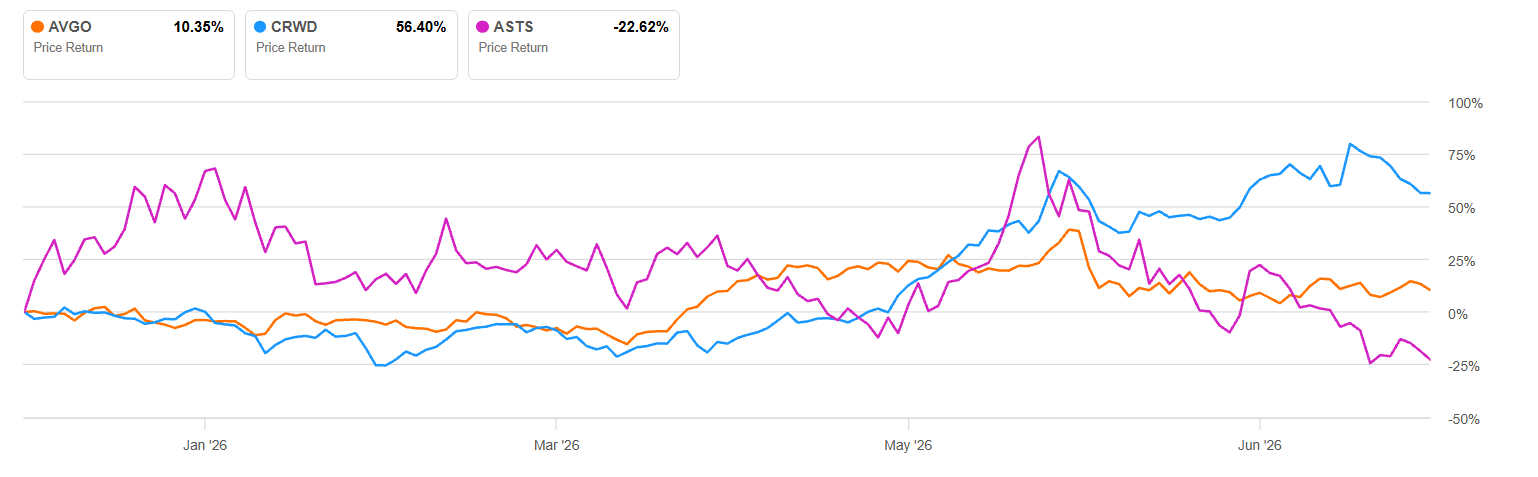Click the 100% y-axis label
Image resolution: width=1538 pixels, height=477 pixels.
pyautogui.click(x=1465, y=103)
